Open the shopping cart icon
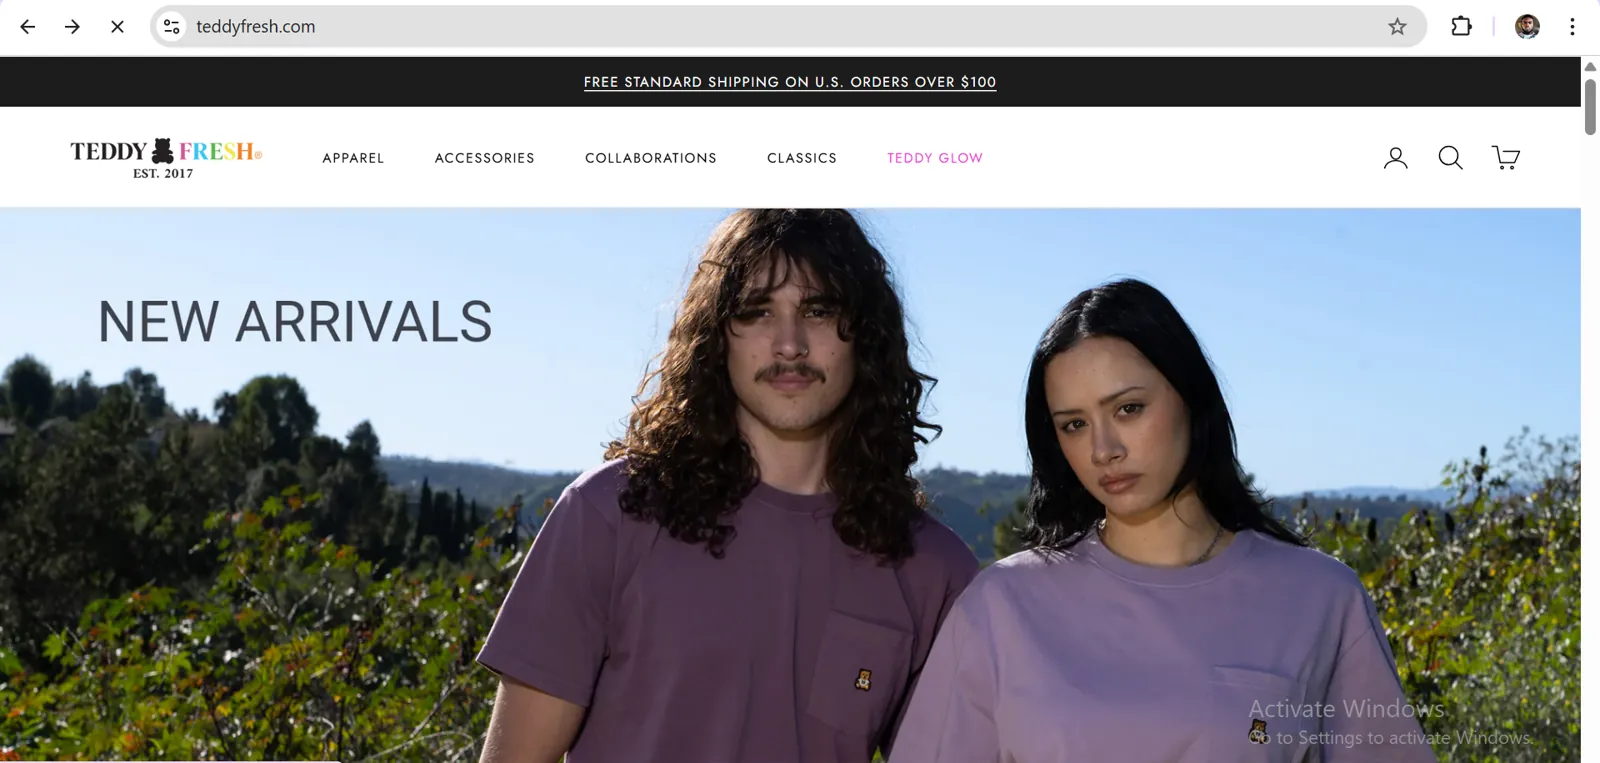Screen dimensions: 1600x763 1506,158
